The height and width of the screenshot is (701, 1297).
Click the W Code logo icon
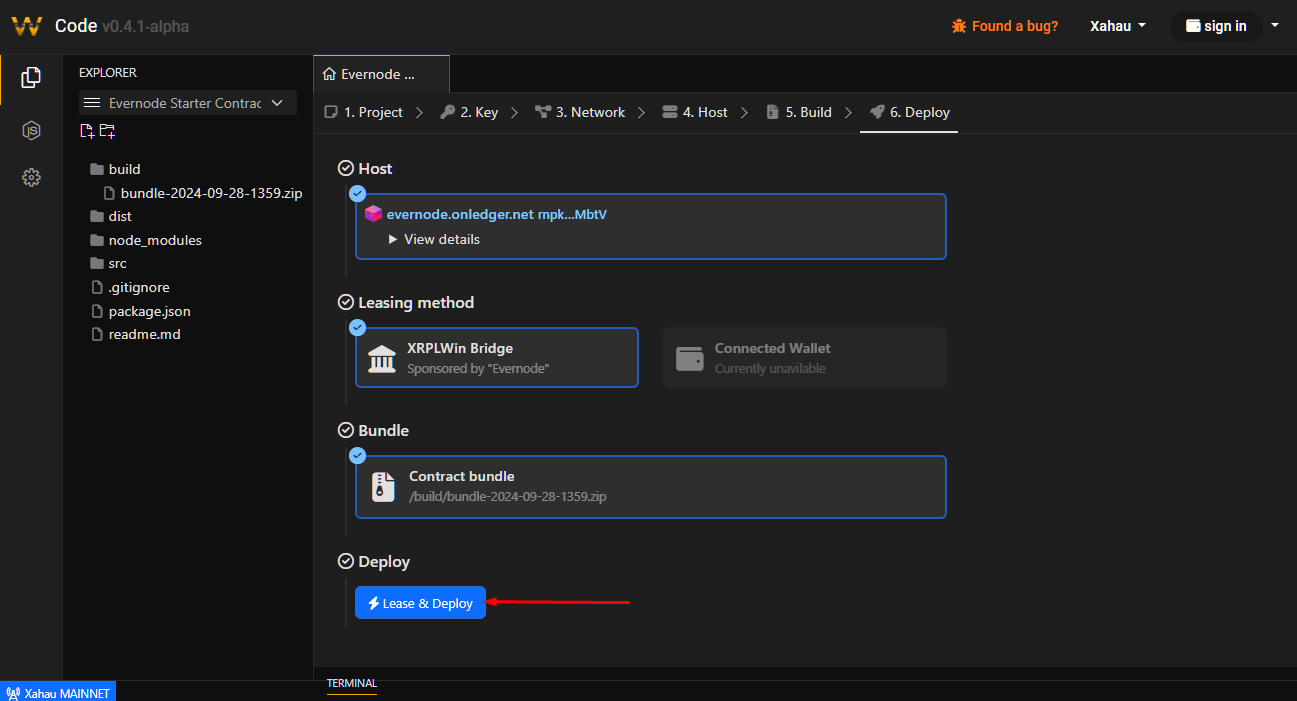point(26,26)
